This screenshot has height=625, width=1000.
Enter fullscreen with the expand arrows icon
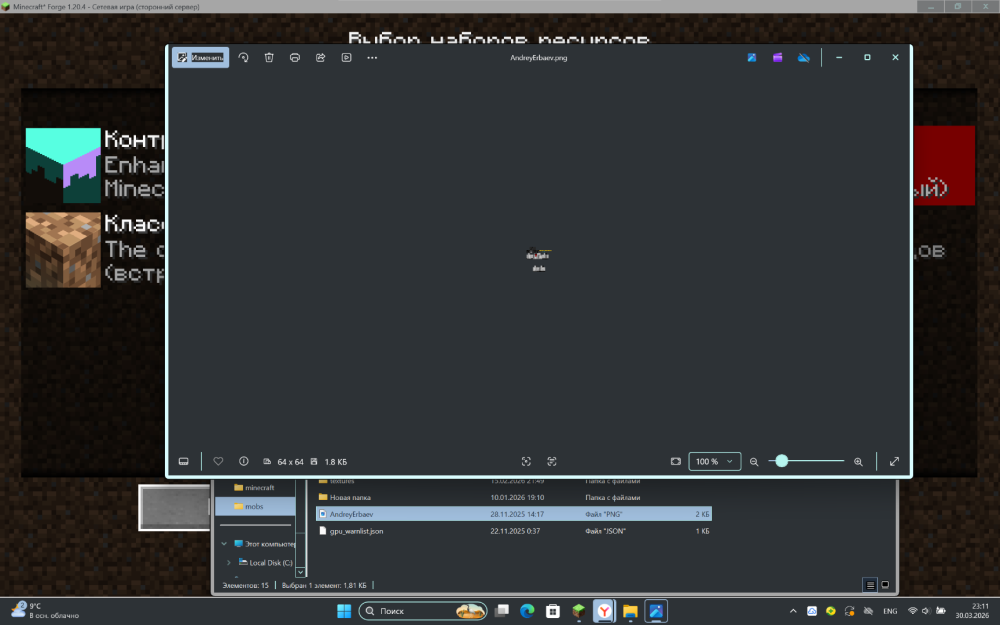pos(894,462)
